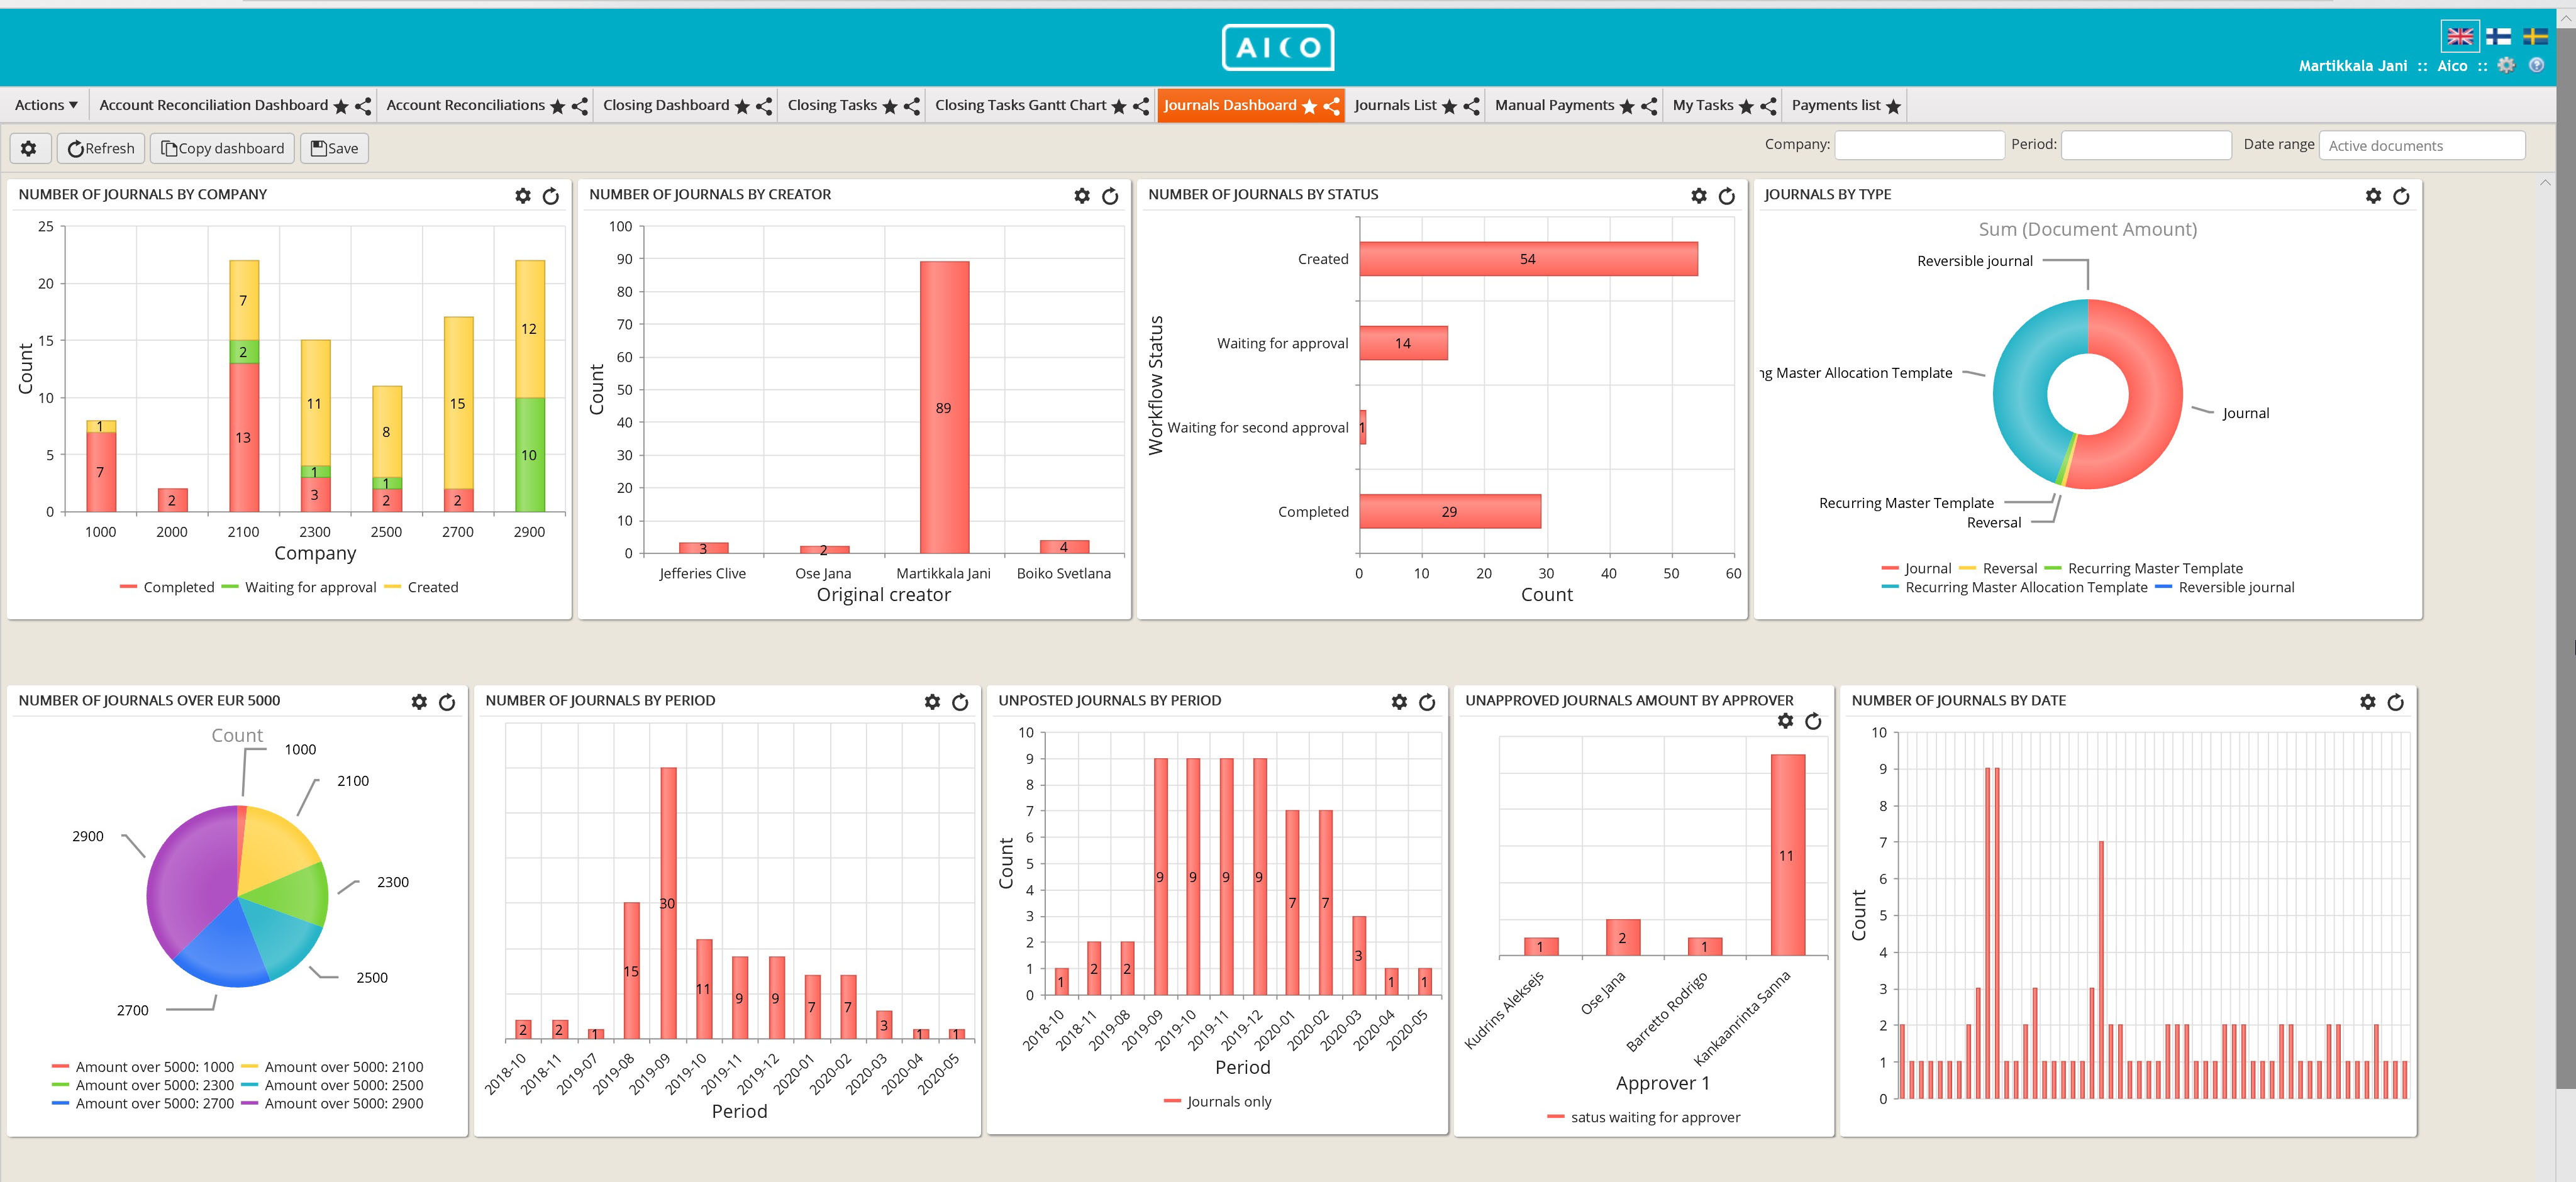Open settings for Number of Journals by Company widget

tap(523, 195)
